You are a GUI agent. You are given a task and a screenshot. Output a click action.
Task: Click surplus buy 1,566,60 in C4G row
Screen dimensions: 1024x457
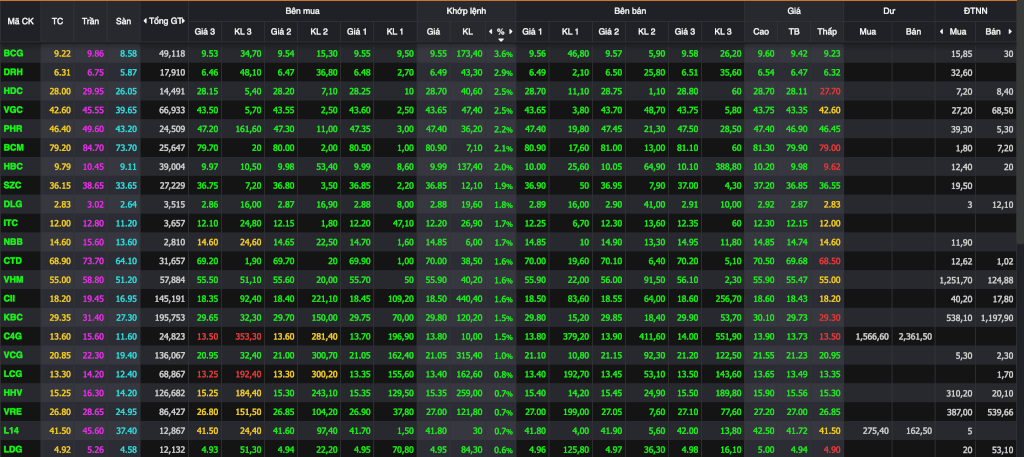click(872, 338)
